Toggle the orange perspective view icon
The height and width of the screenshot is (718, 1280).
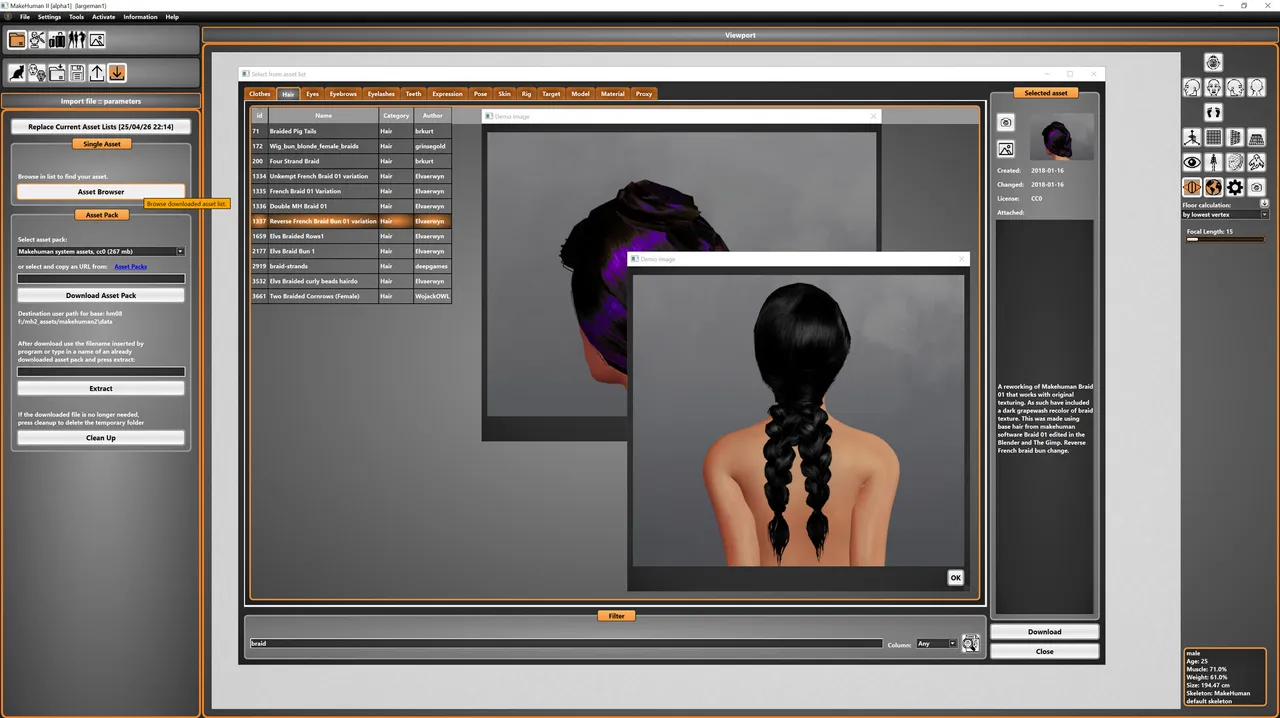[1192, 187]
